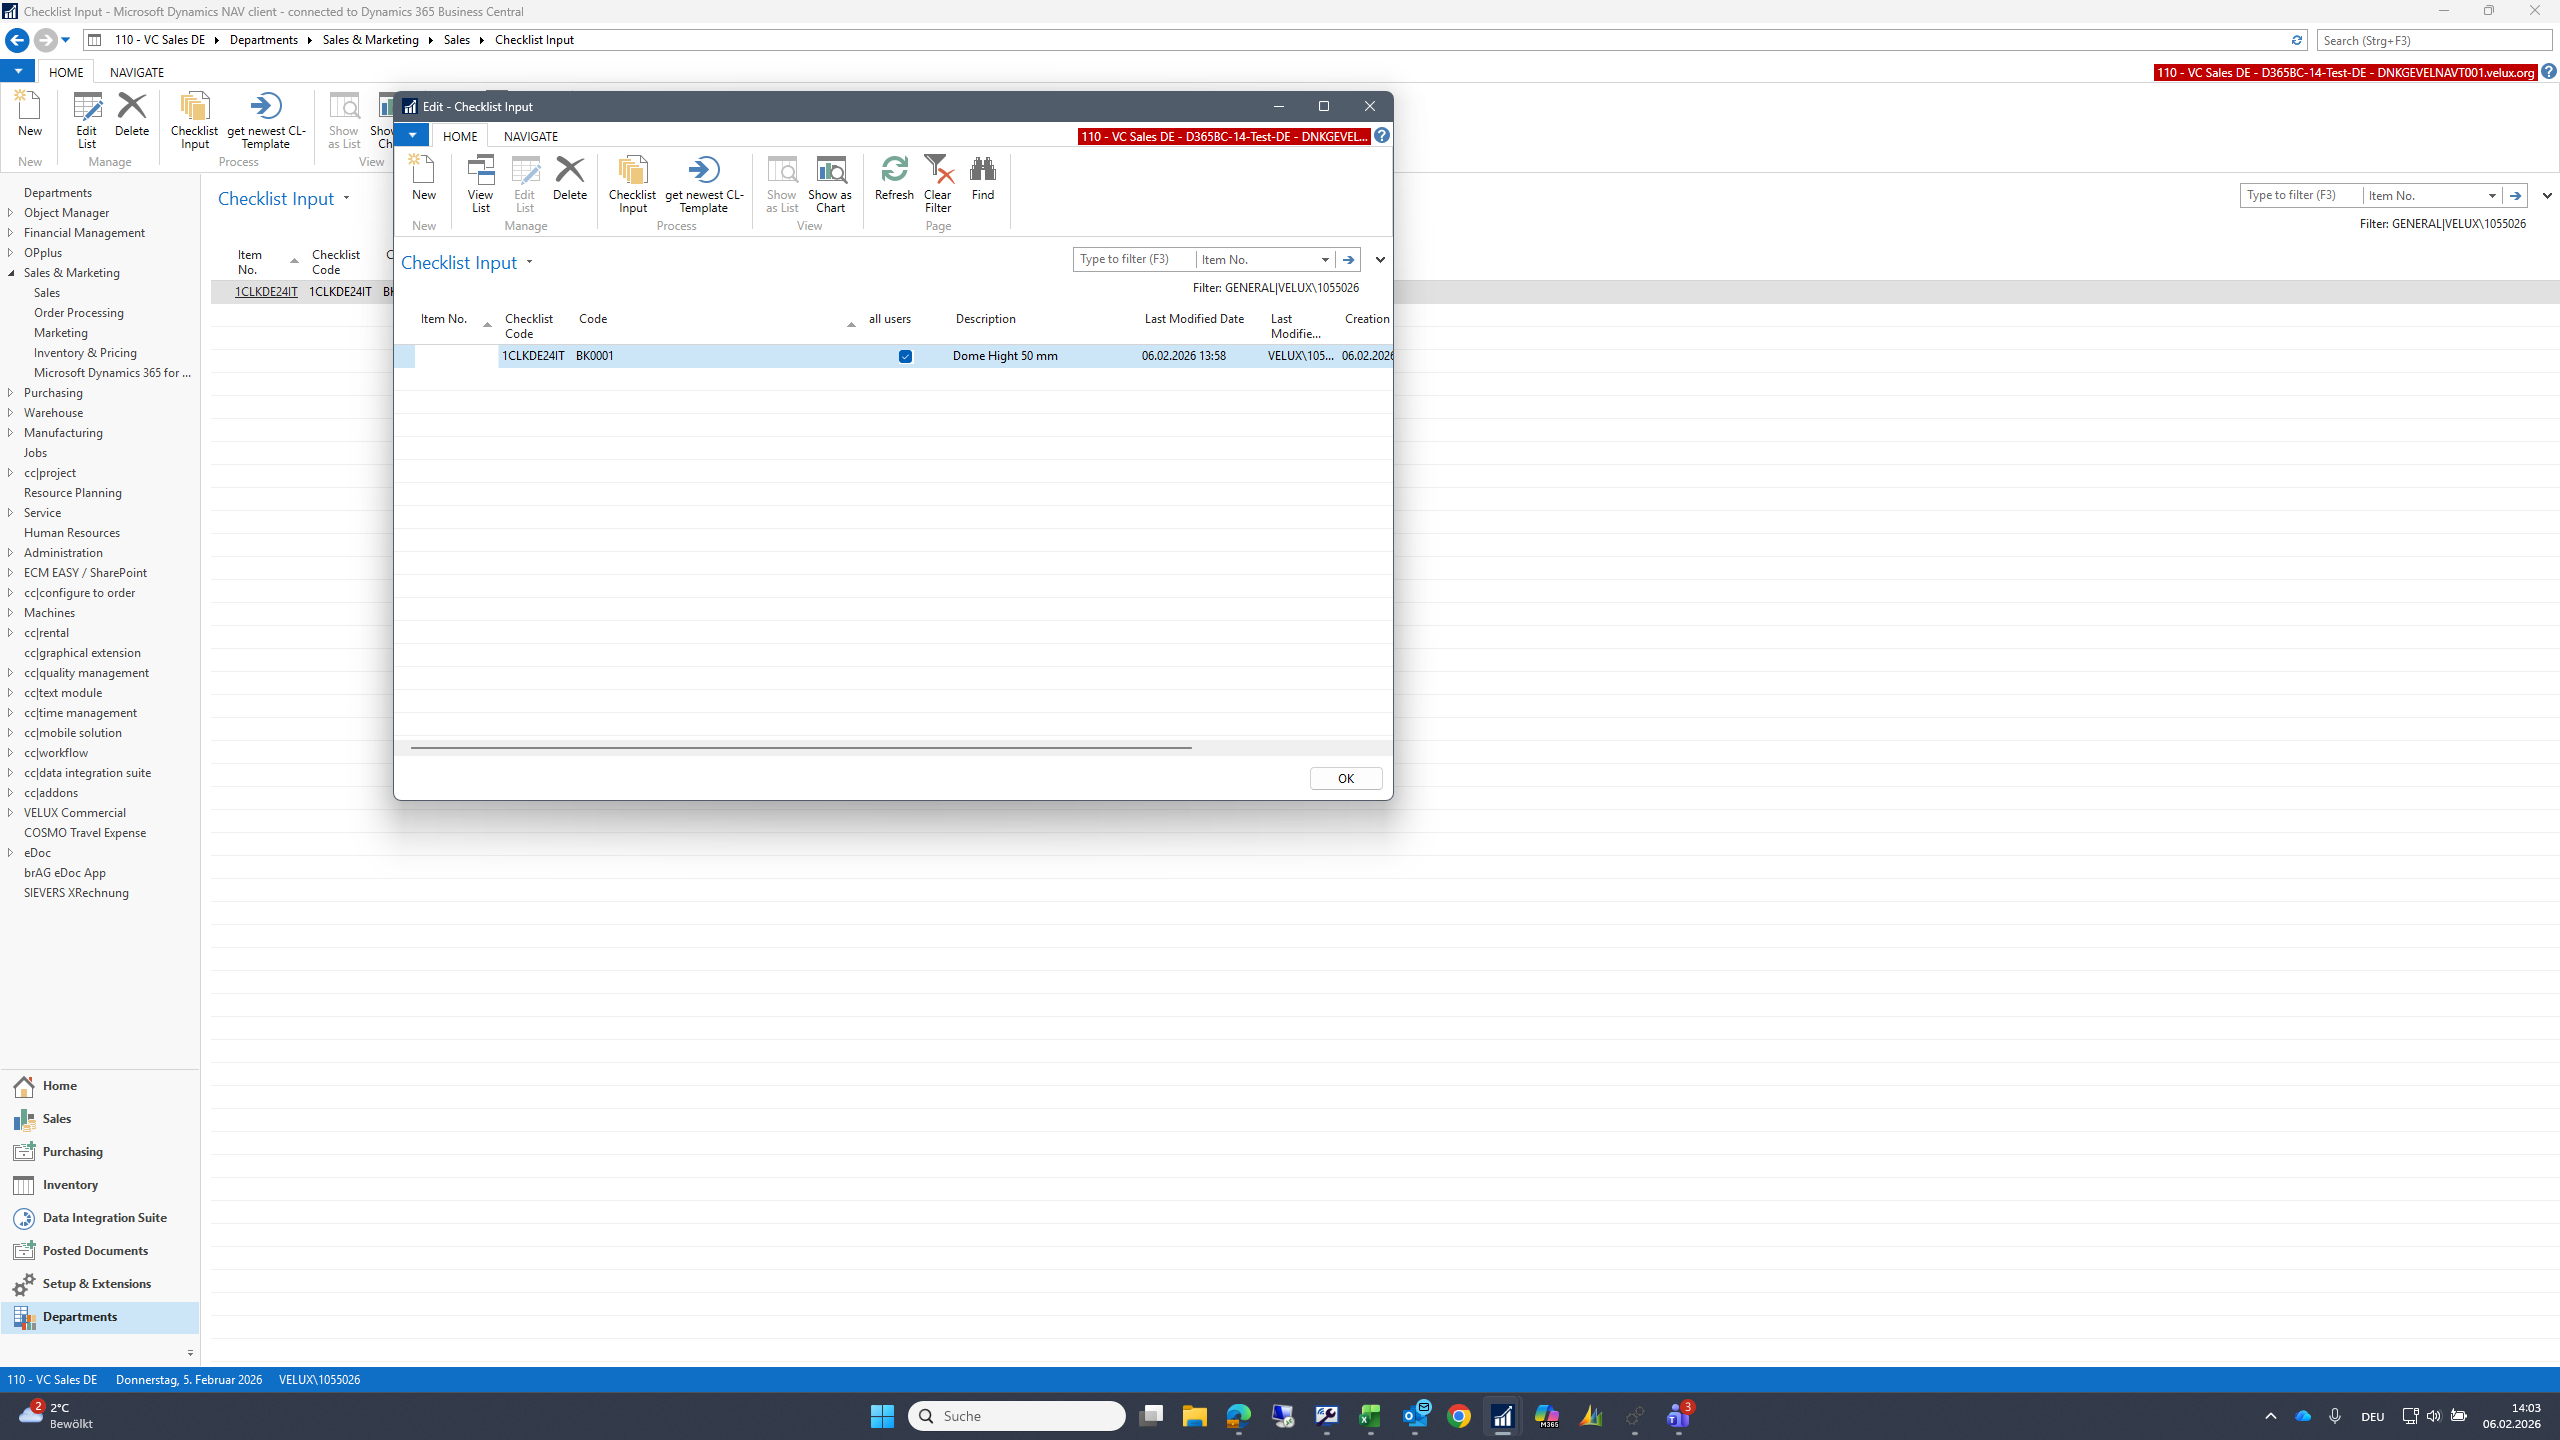Image resolution: width=2560 pixels, height=1440 pixels.
Task: Open Item No. filter field dropdown in dialog
Action: (1325, 260)
